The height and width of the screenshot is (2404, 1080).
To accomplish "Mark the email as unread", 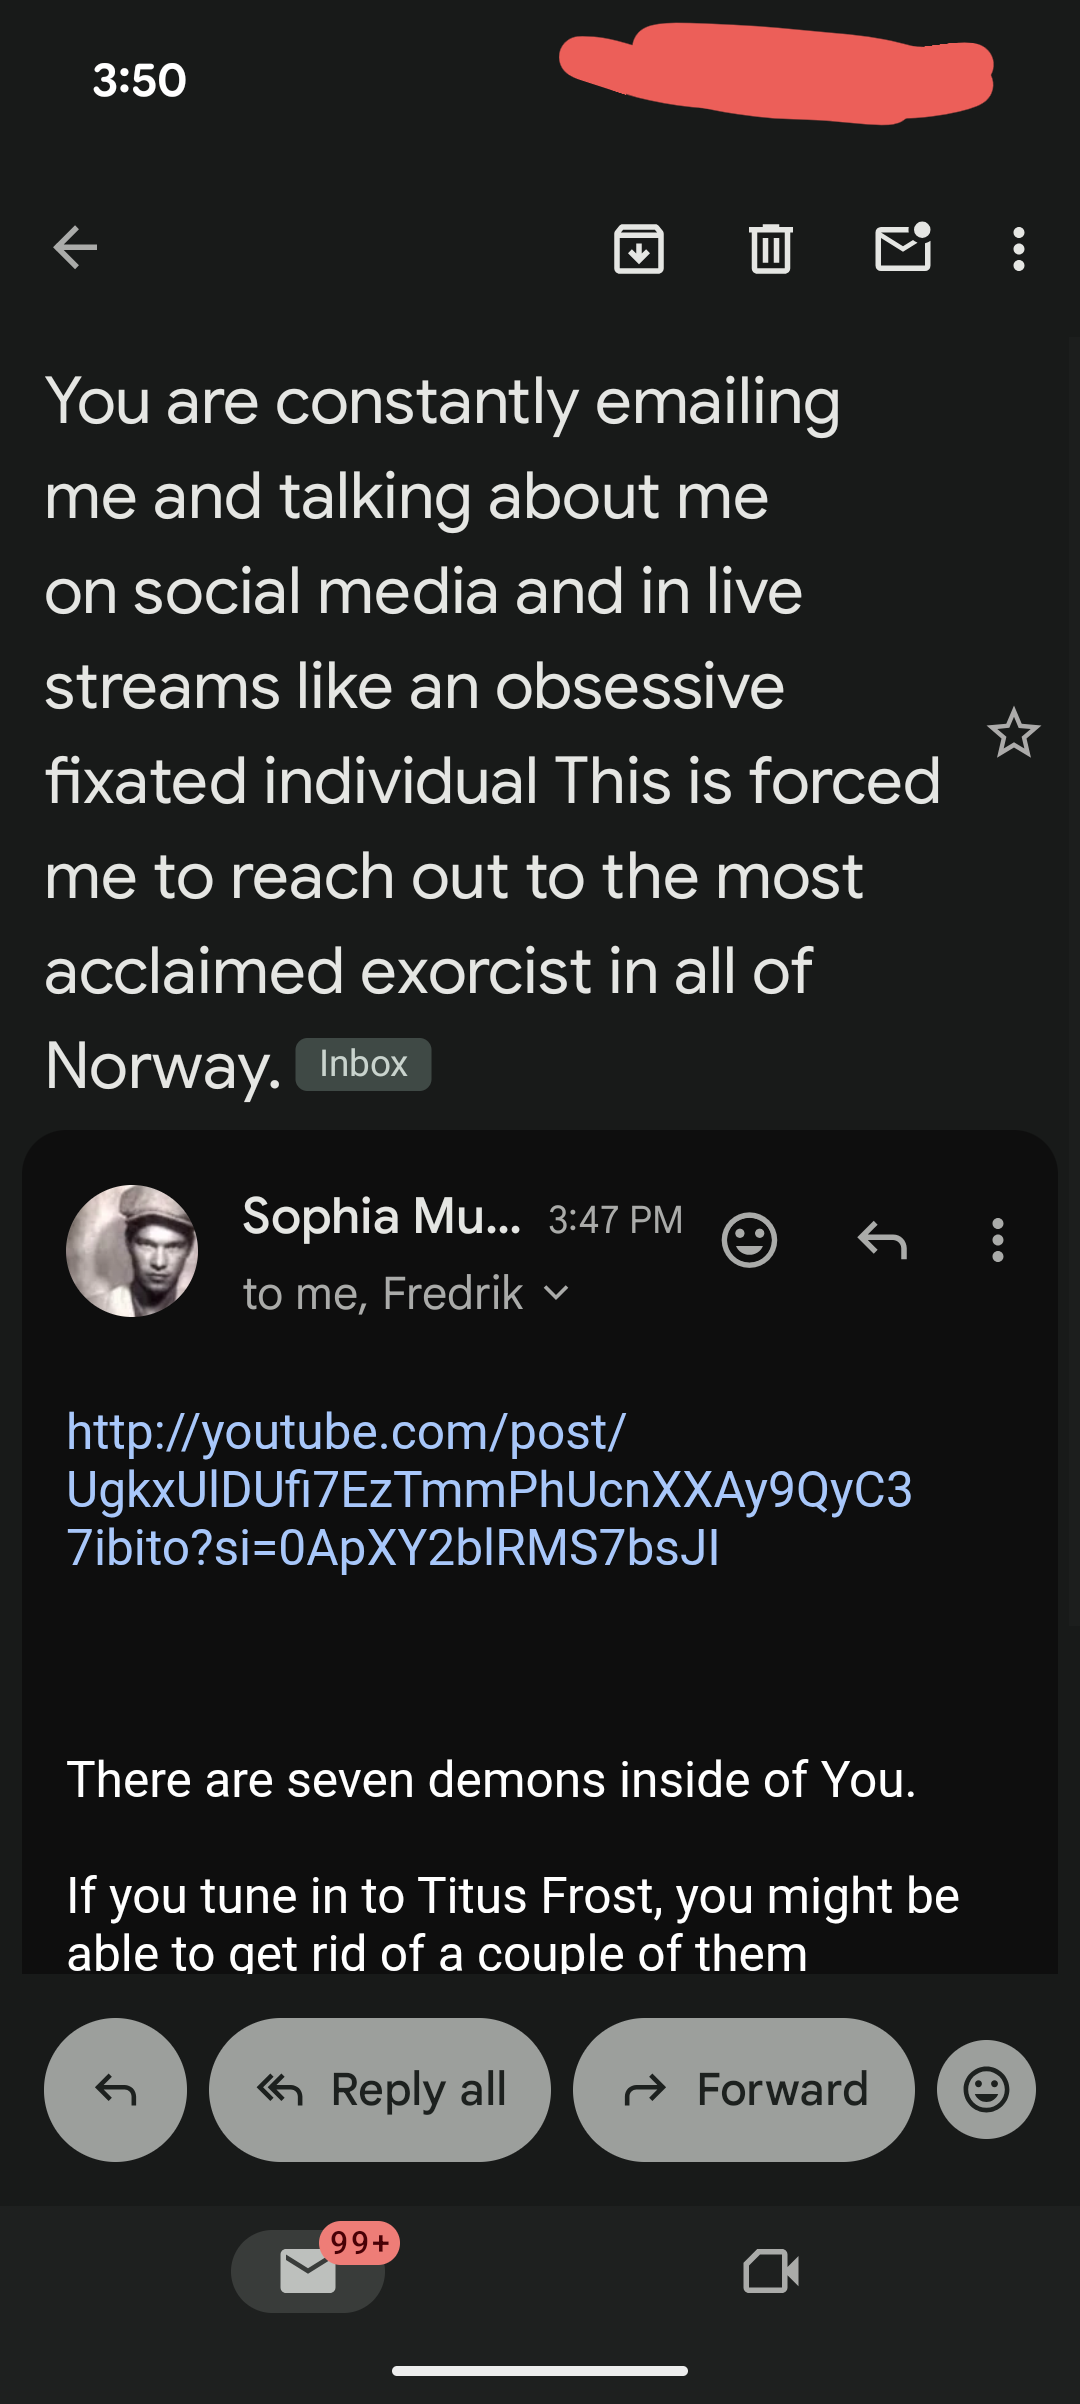I will [903, 249].
